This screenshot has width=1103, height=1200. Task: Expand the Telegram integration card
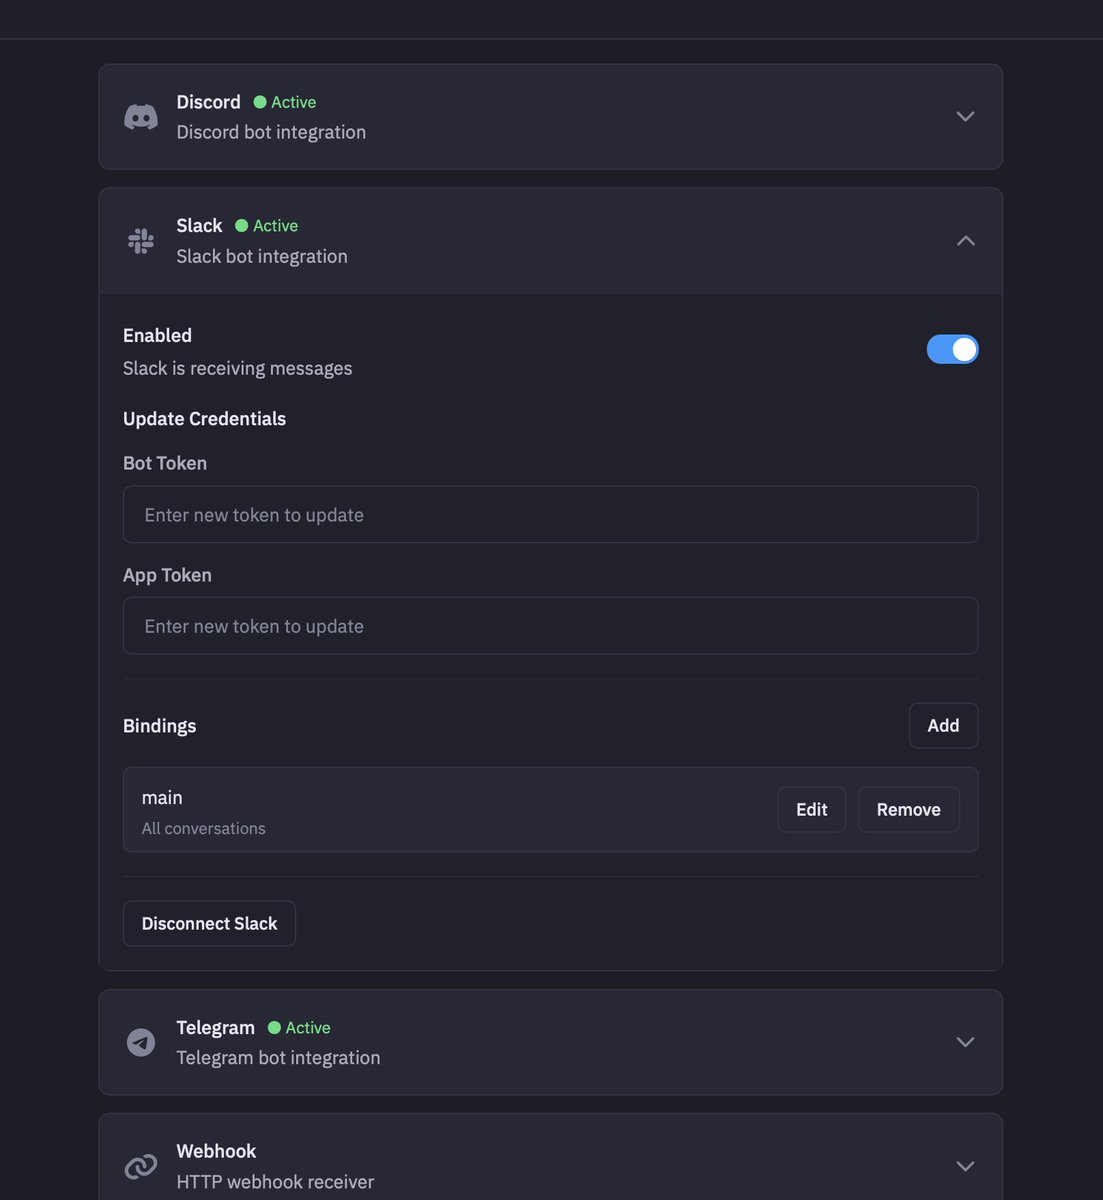tap(965, 1042)
